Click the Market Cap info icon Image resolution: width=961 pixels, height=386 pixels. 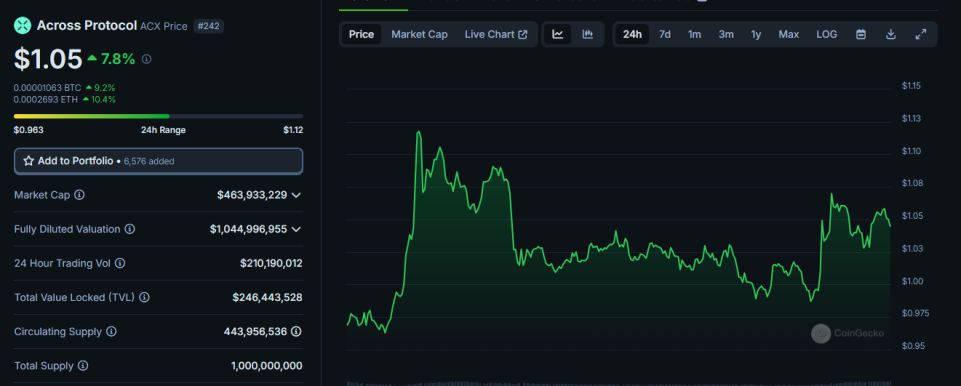(x=80, y=195)
